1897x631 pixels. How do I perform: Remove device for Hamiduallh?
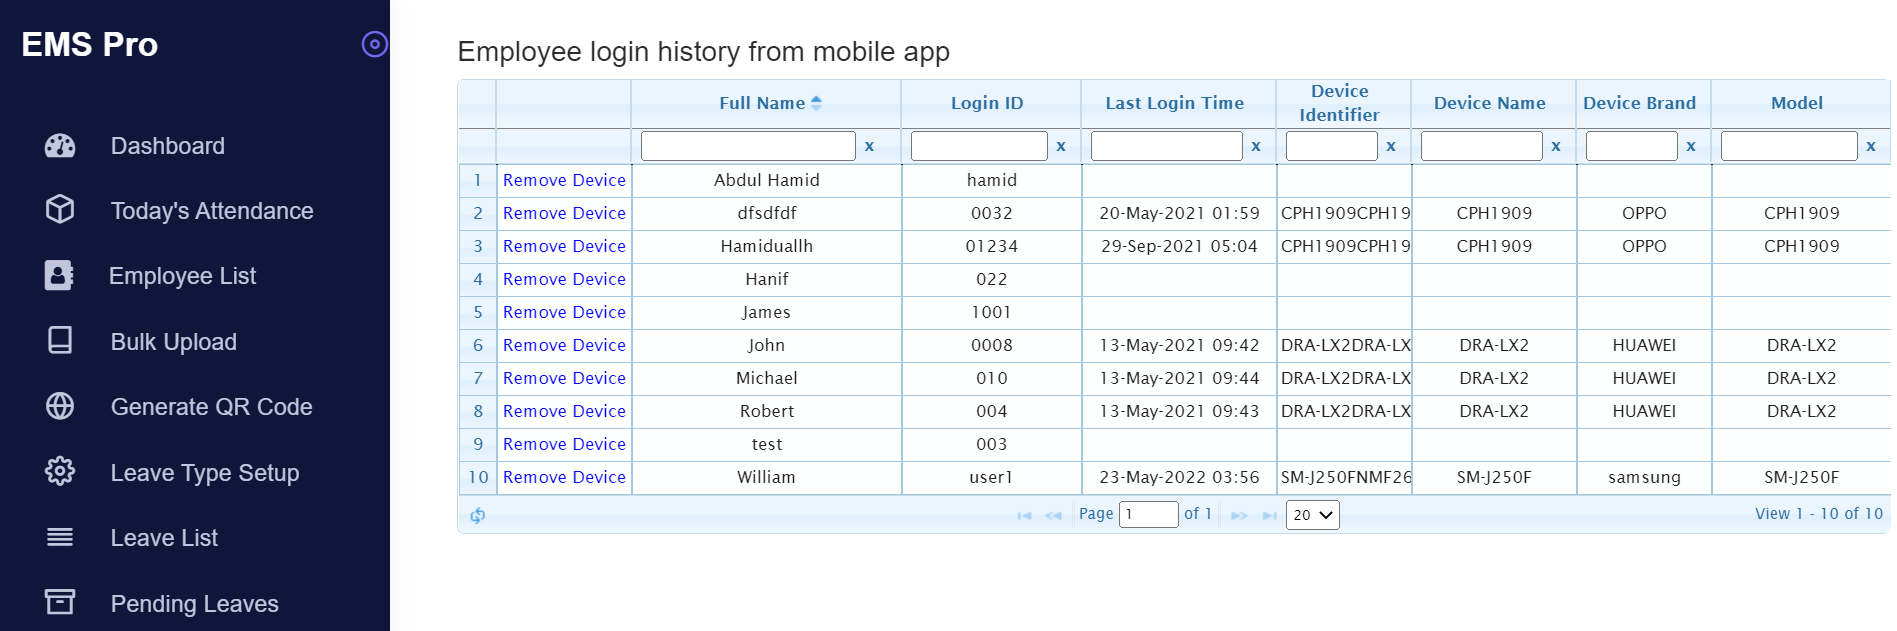pos(564,246)
